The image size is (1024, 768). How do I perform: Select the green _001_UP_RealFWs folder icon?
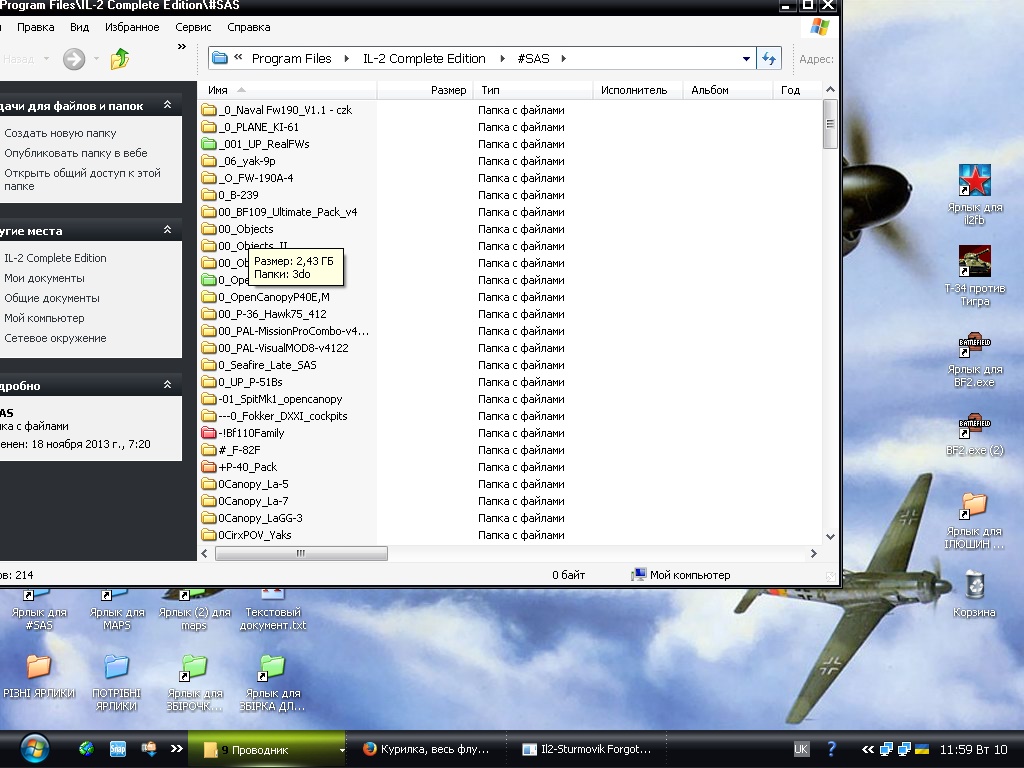[209, 144]
